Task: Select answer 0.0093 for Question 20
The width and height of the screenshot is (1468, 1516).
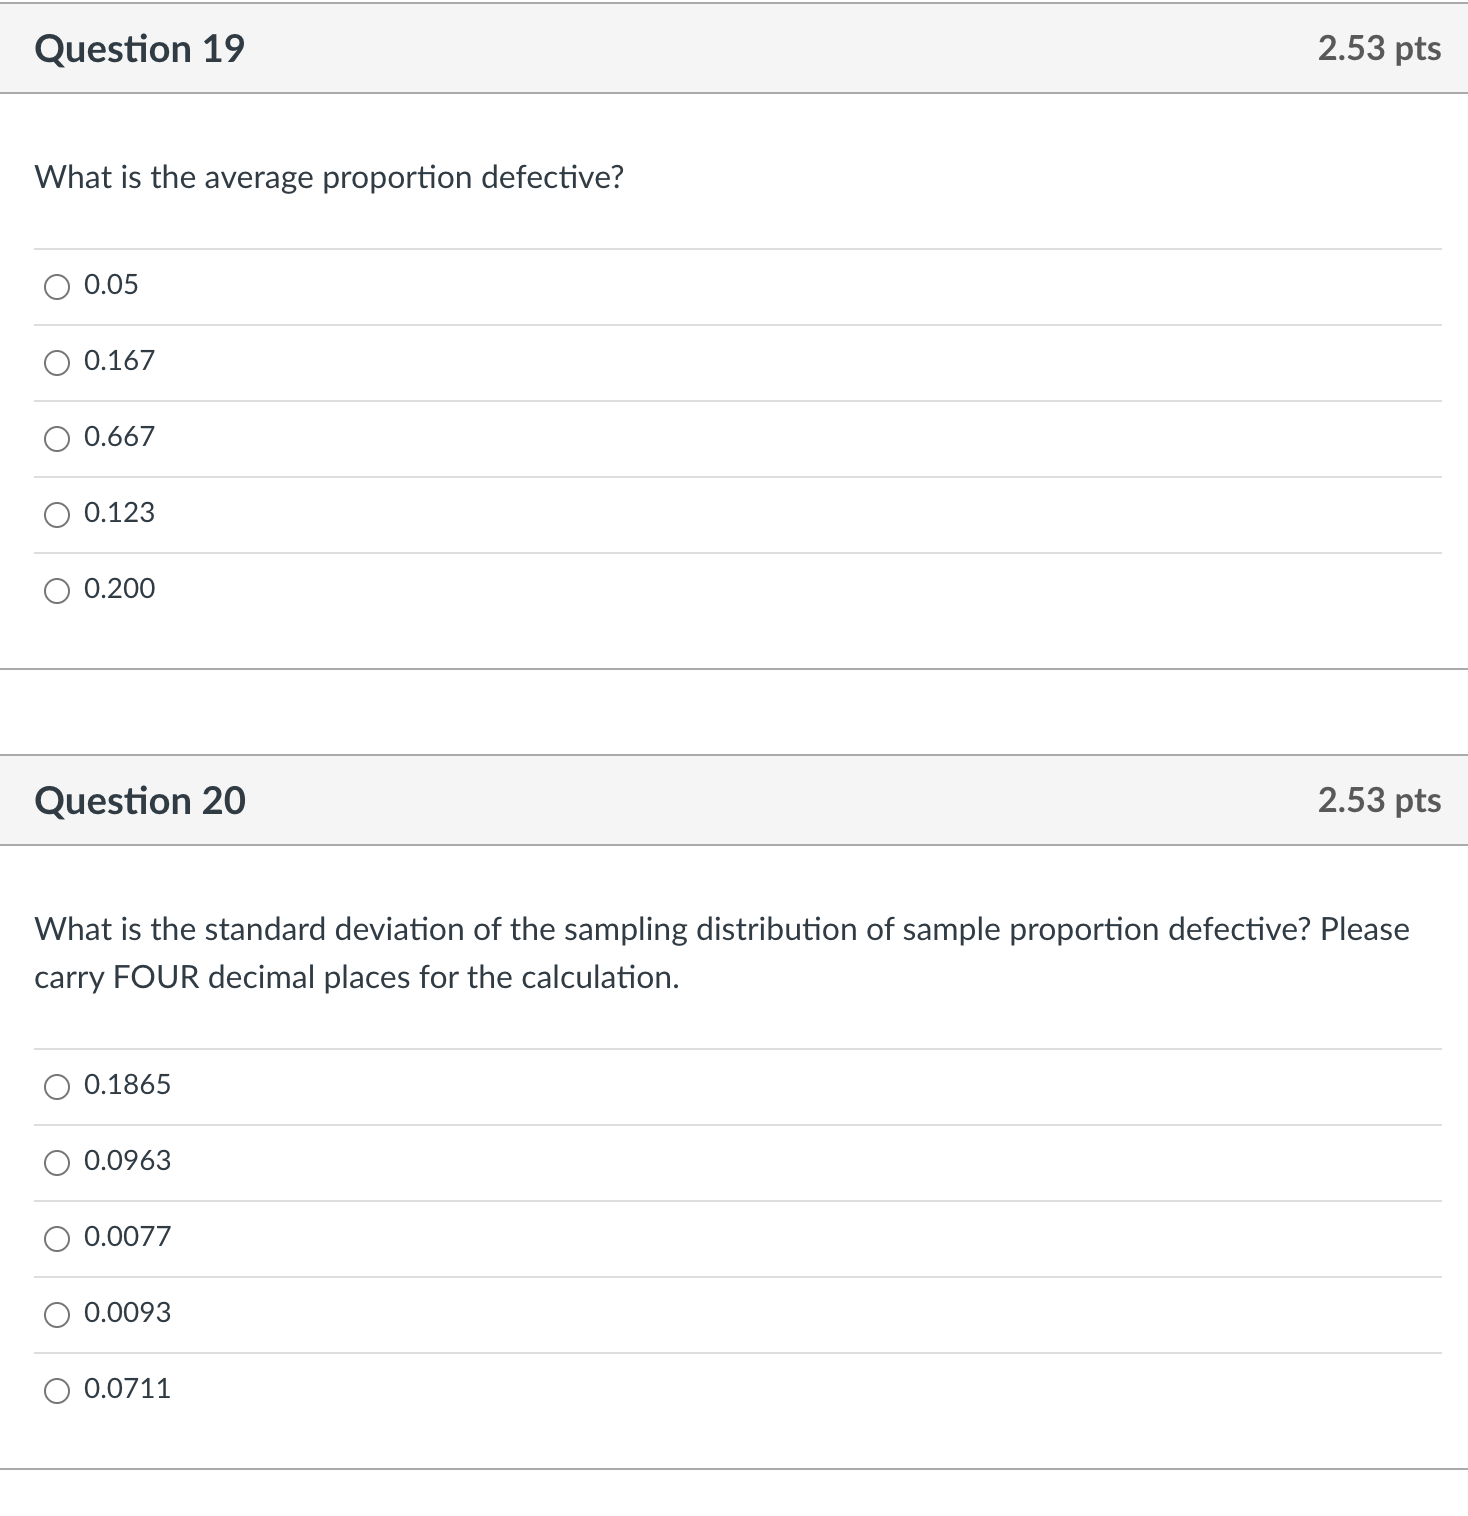Action: pyautogui.click(x=57, y=1313)
